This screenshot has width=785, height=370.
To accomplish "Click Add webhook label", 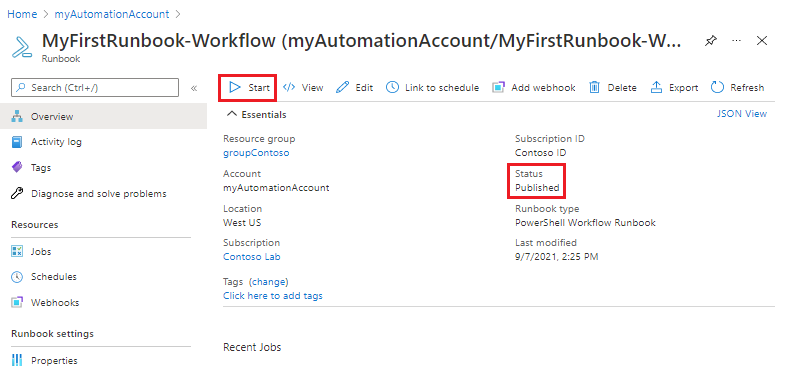I will pos(543,88).
